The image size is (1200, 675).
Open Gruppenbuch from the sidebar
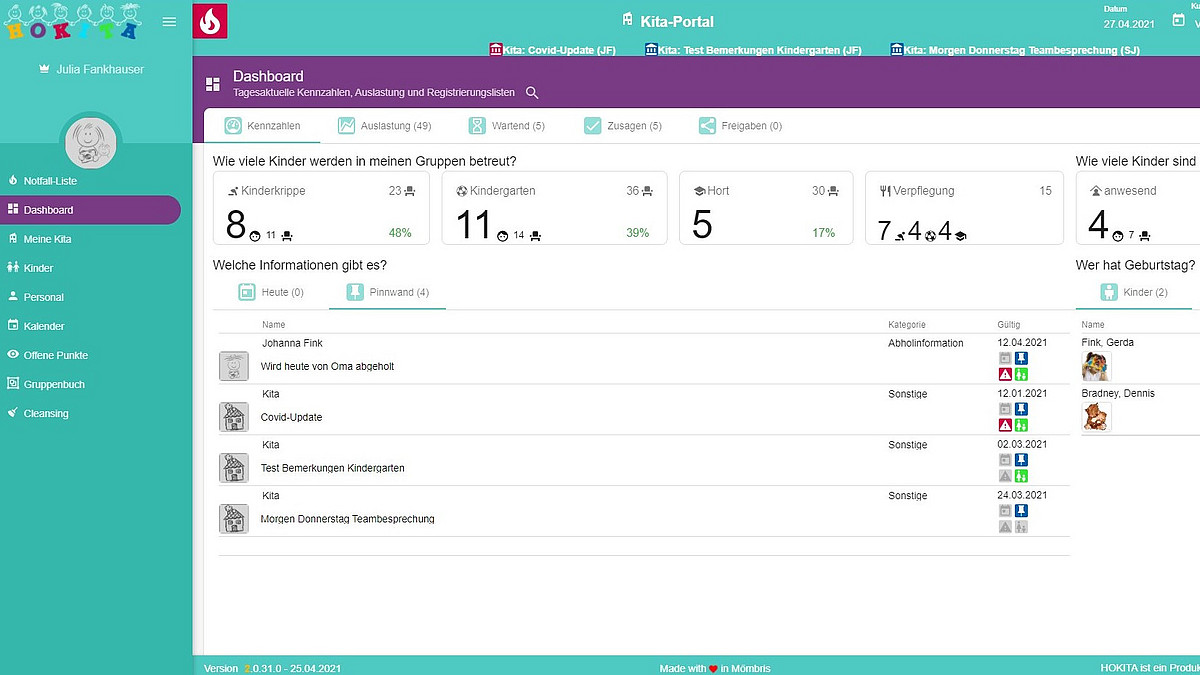pyautogui.click(x=54, y=384)
